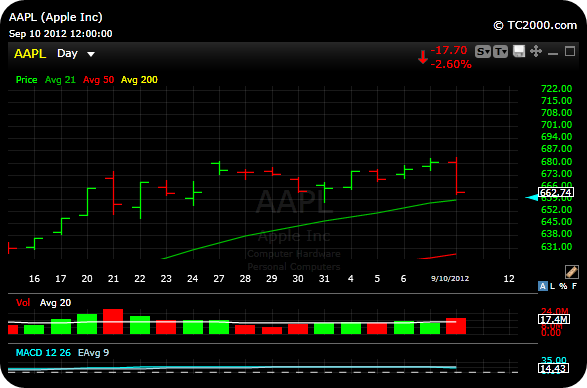Click the MACD 12 26 indicator label
This screenshot has width=587, height=388.
[x=43, y=352]
